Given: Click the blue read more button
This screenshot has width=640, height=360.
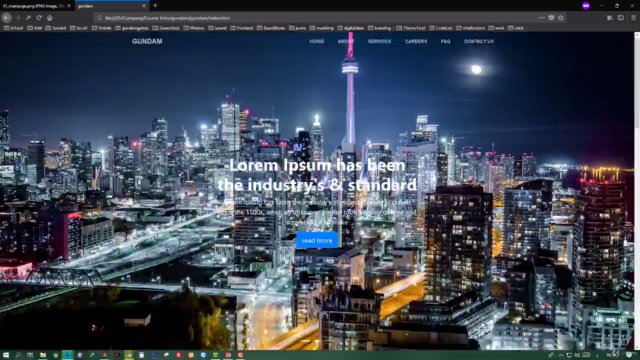Looking at the screenshot, I should pyautogui.click(x=317, y=240).
